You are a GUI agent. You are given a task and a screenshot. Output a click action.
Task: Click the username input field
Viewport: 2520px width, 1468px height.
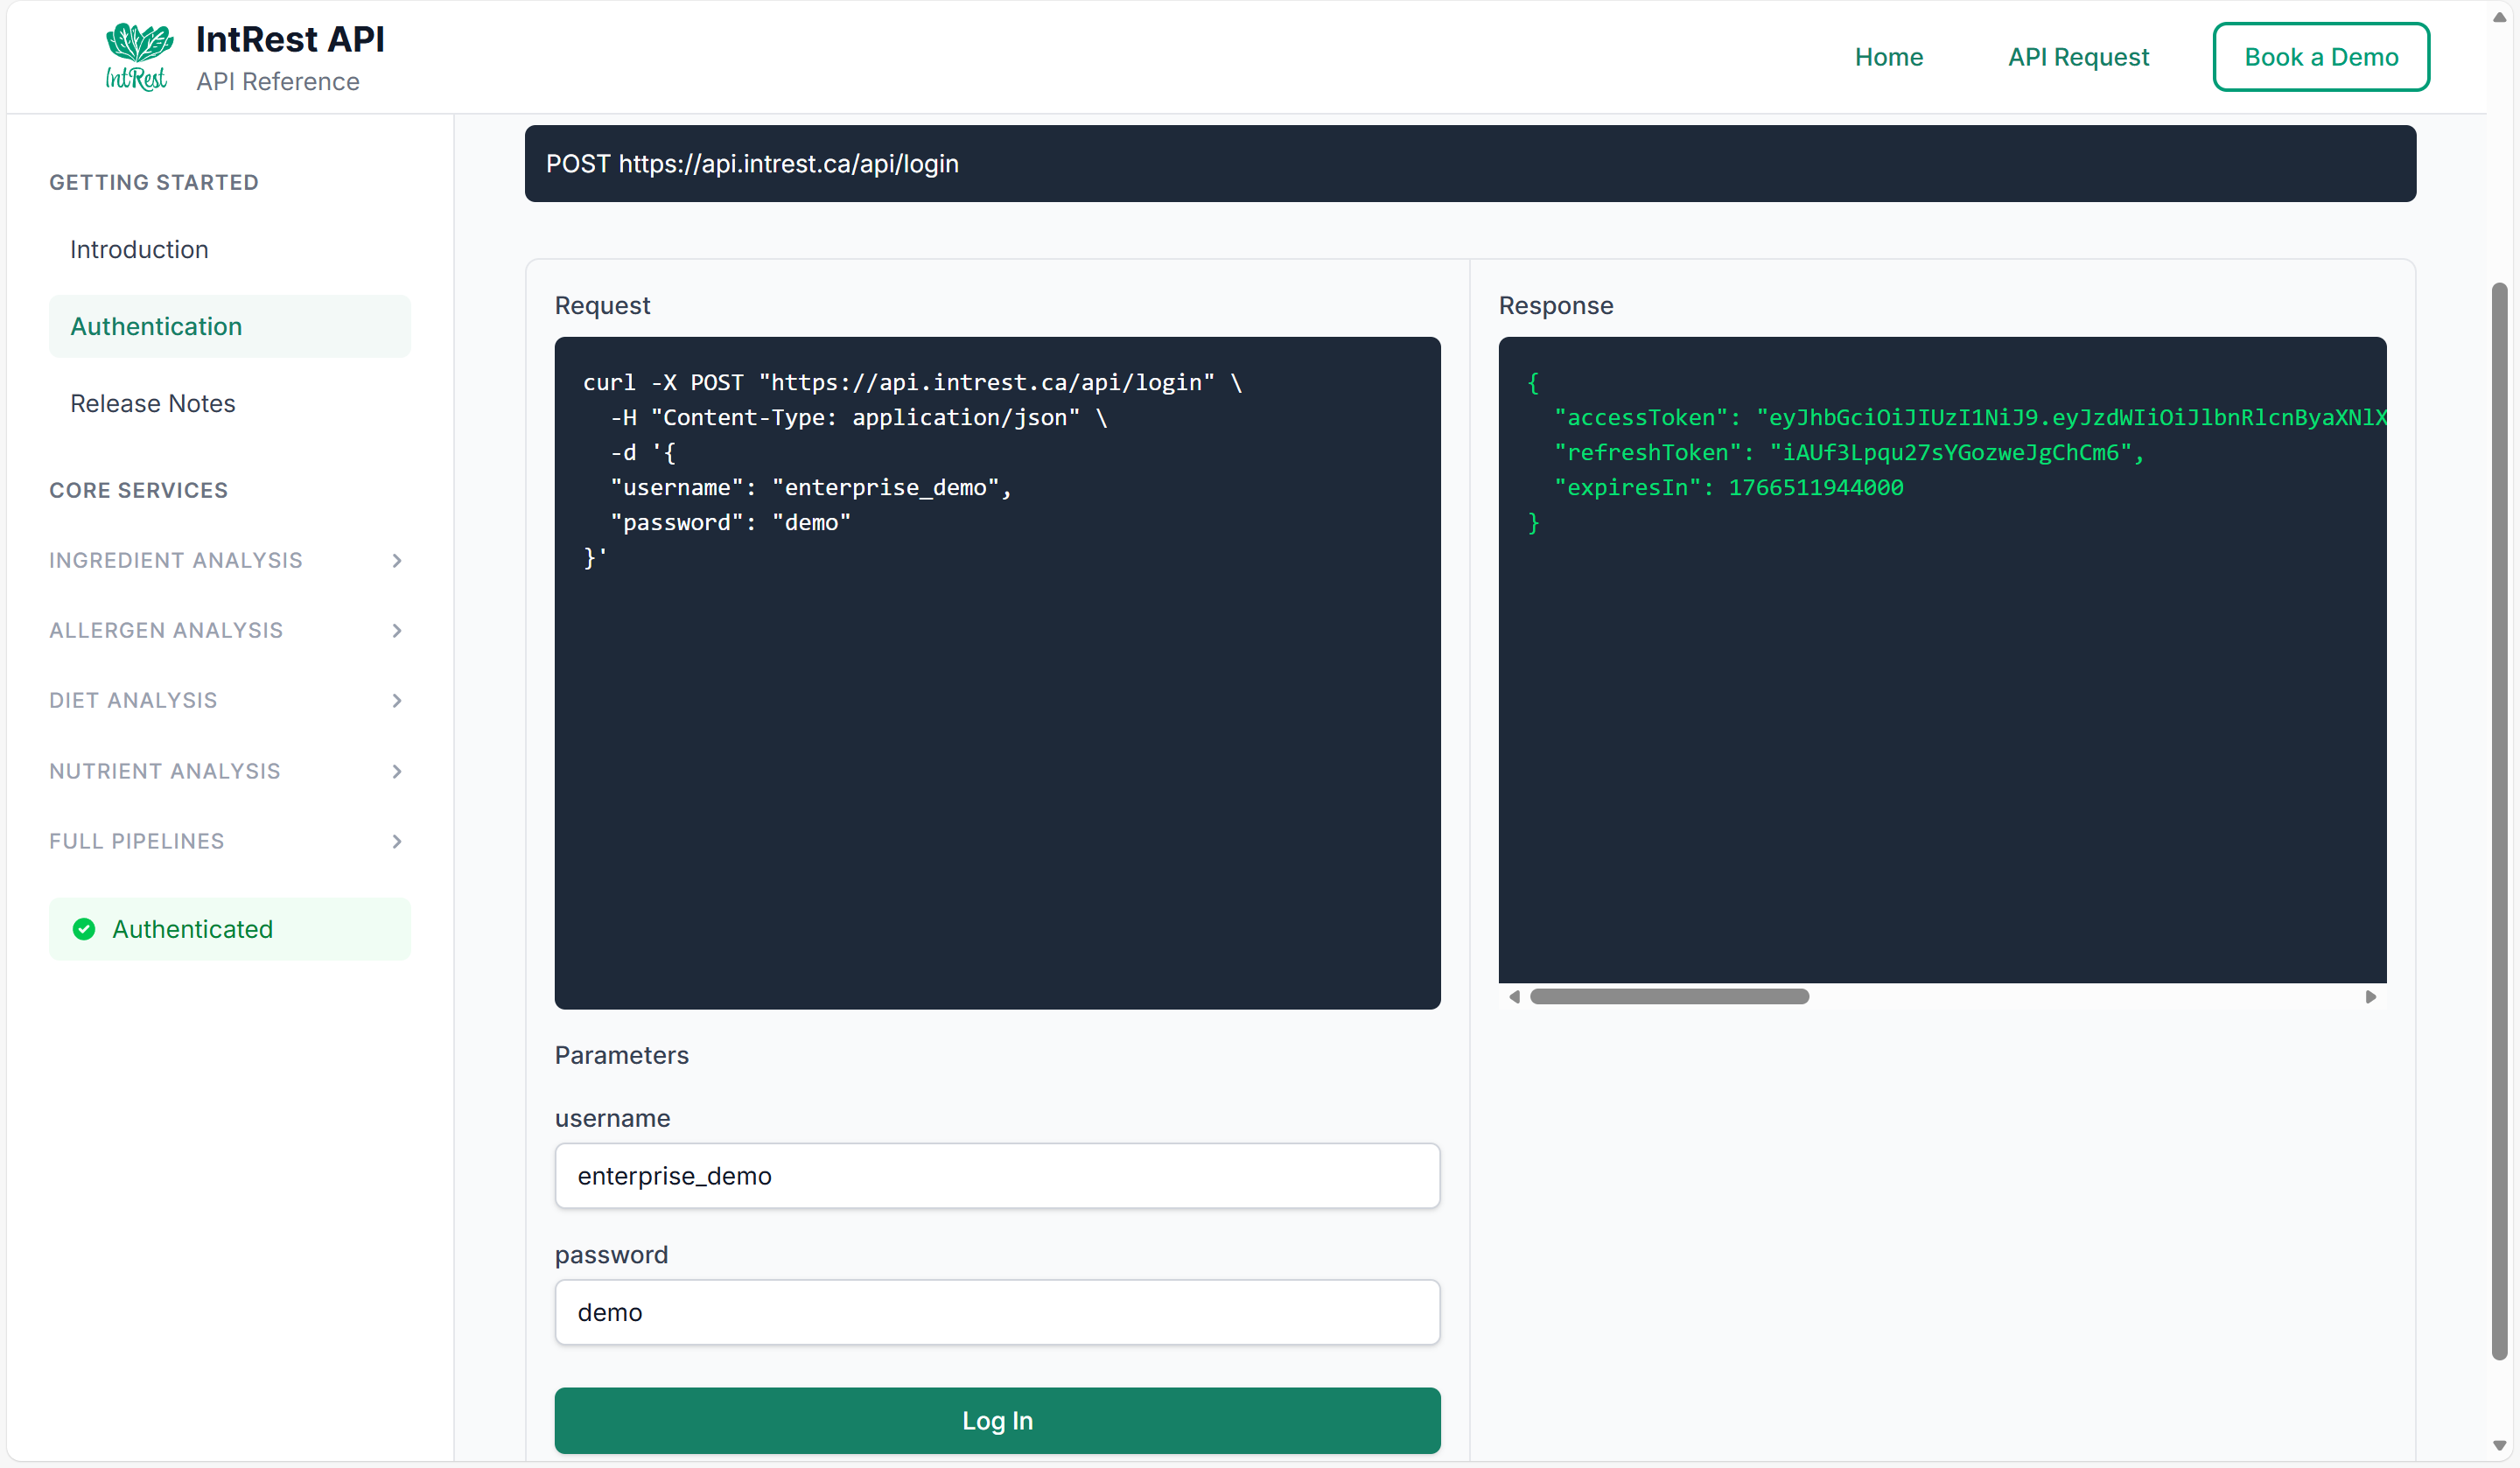pyautogui.click(x=997, y=1176)
